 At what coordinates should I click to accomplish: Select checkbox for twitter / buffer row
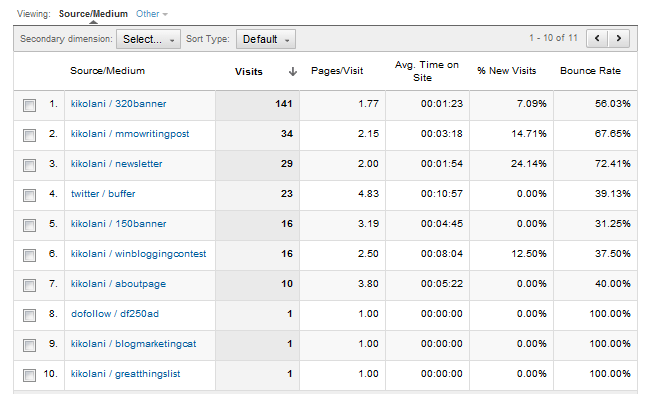point(28,194)
